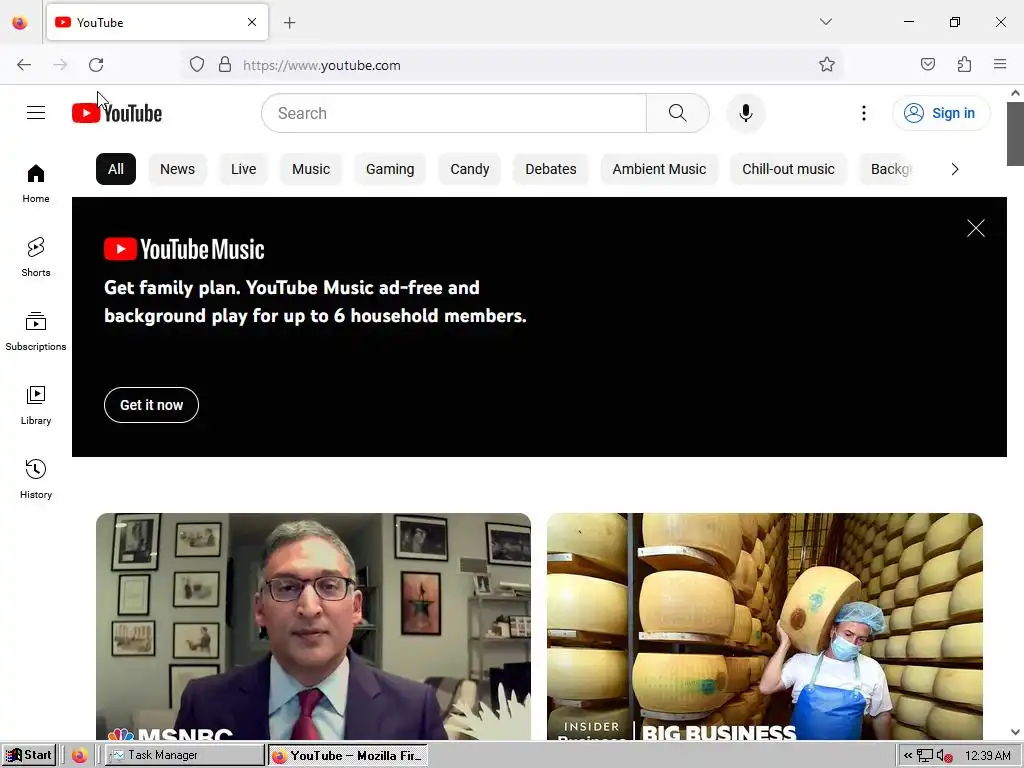Bookmark this page with the star icon

pos(827,64)
